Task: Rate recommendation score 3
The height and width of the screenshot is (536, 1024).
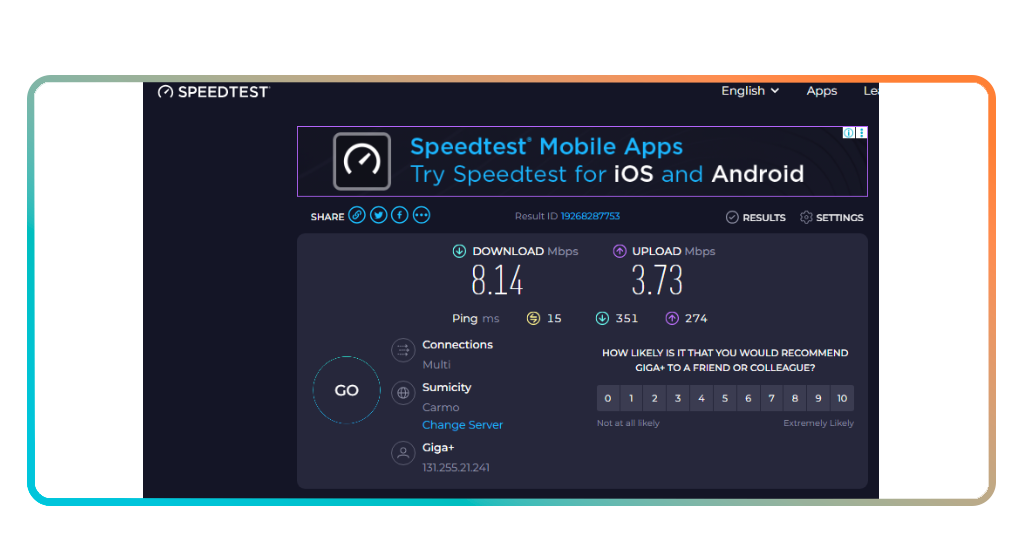Action: click(678, 398)
